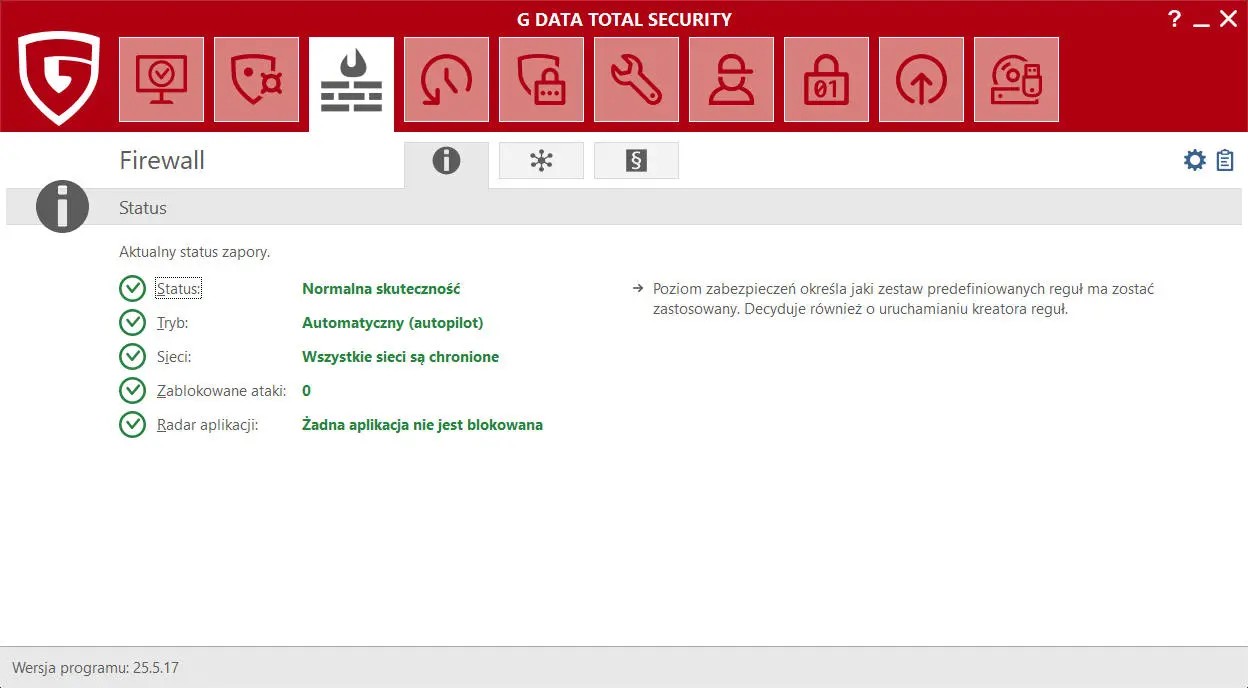Open the Encryption module

coord(826,79)
